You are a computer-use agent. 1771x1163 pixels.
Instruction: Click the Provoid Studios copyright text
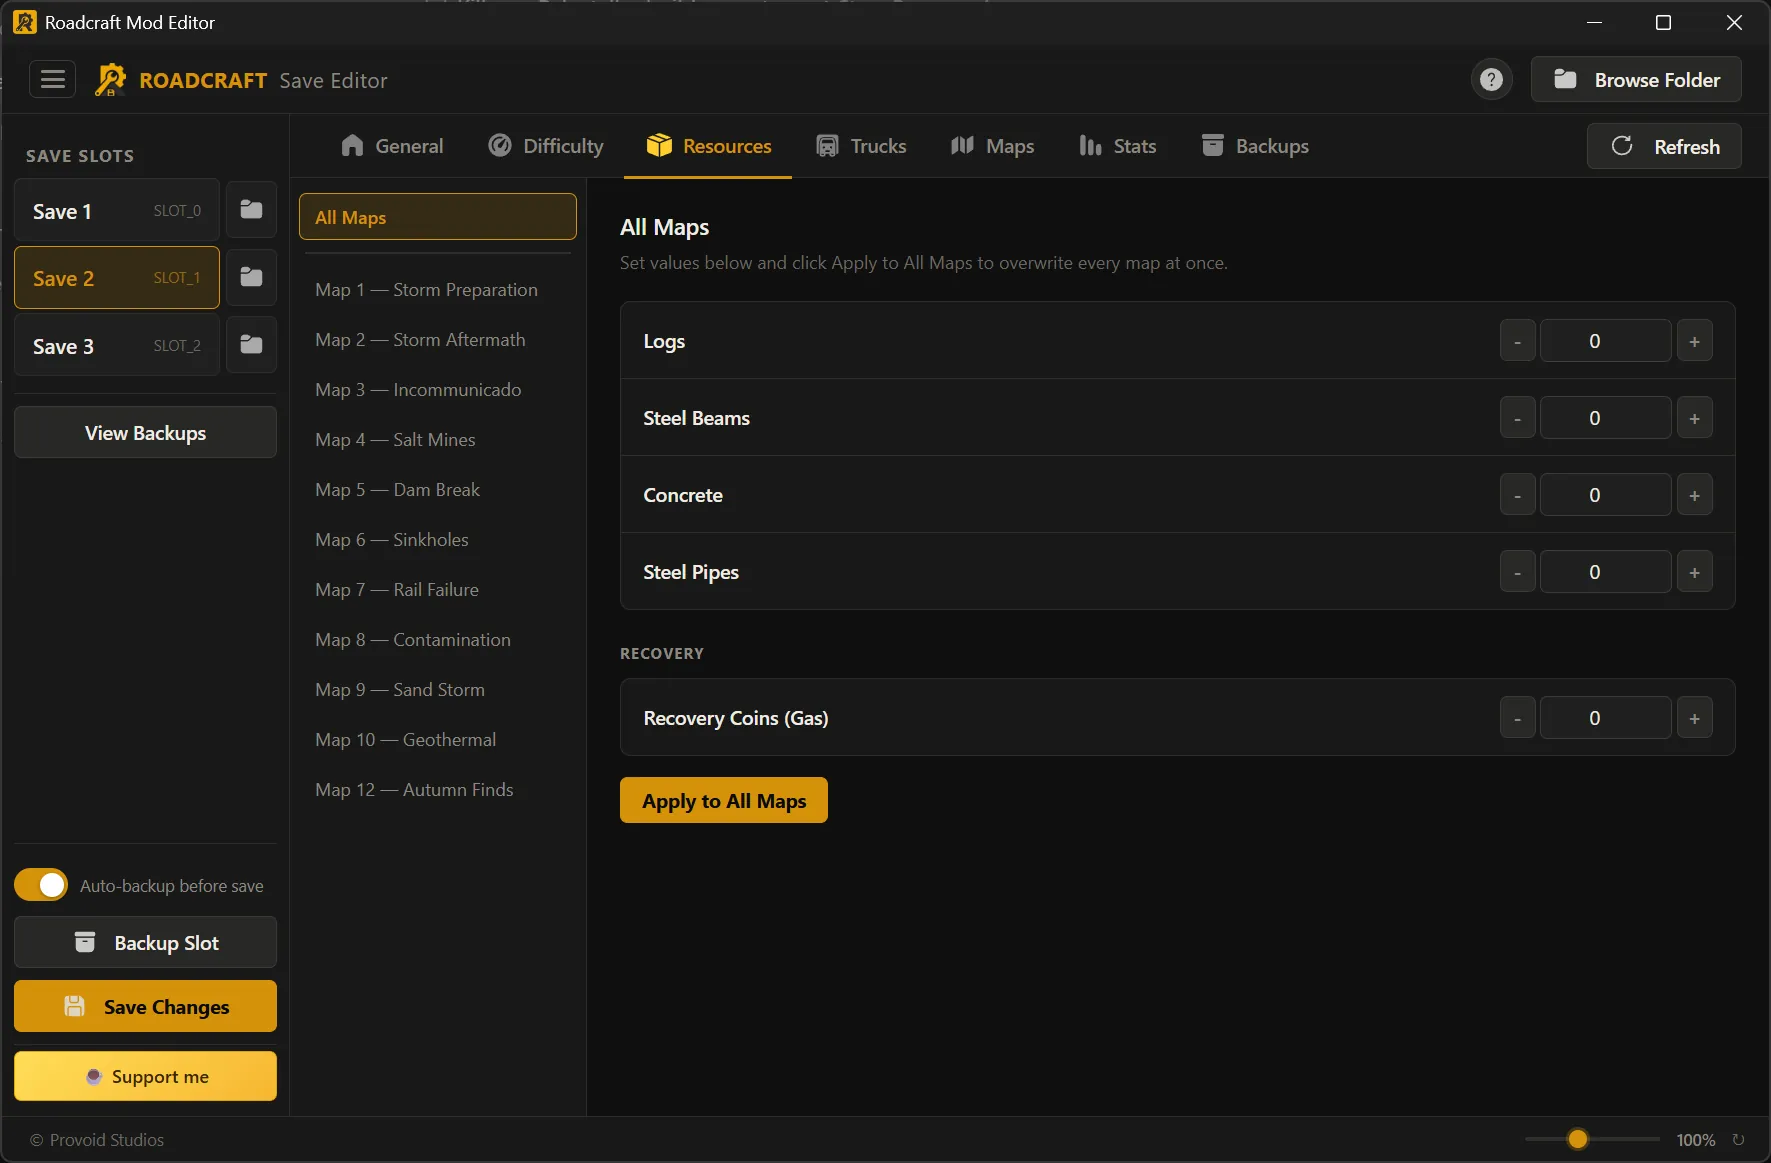(97, 1140)
